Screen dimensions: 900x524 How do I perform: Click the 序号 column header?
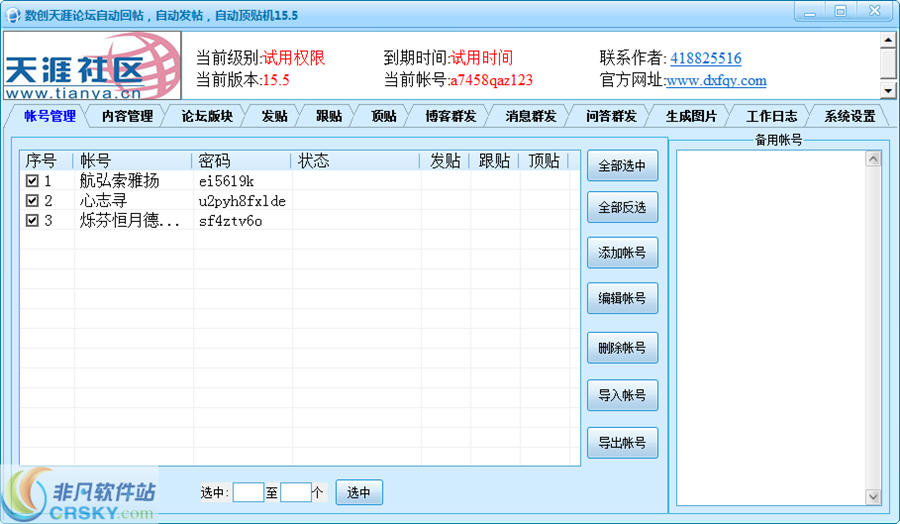(46, 161)
